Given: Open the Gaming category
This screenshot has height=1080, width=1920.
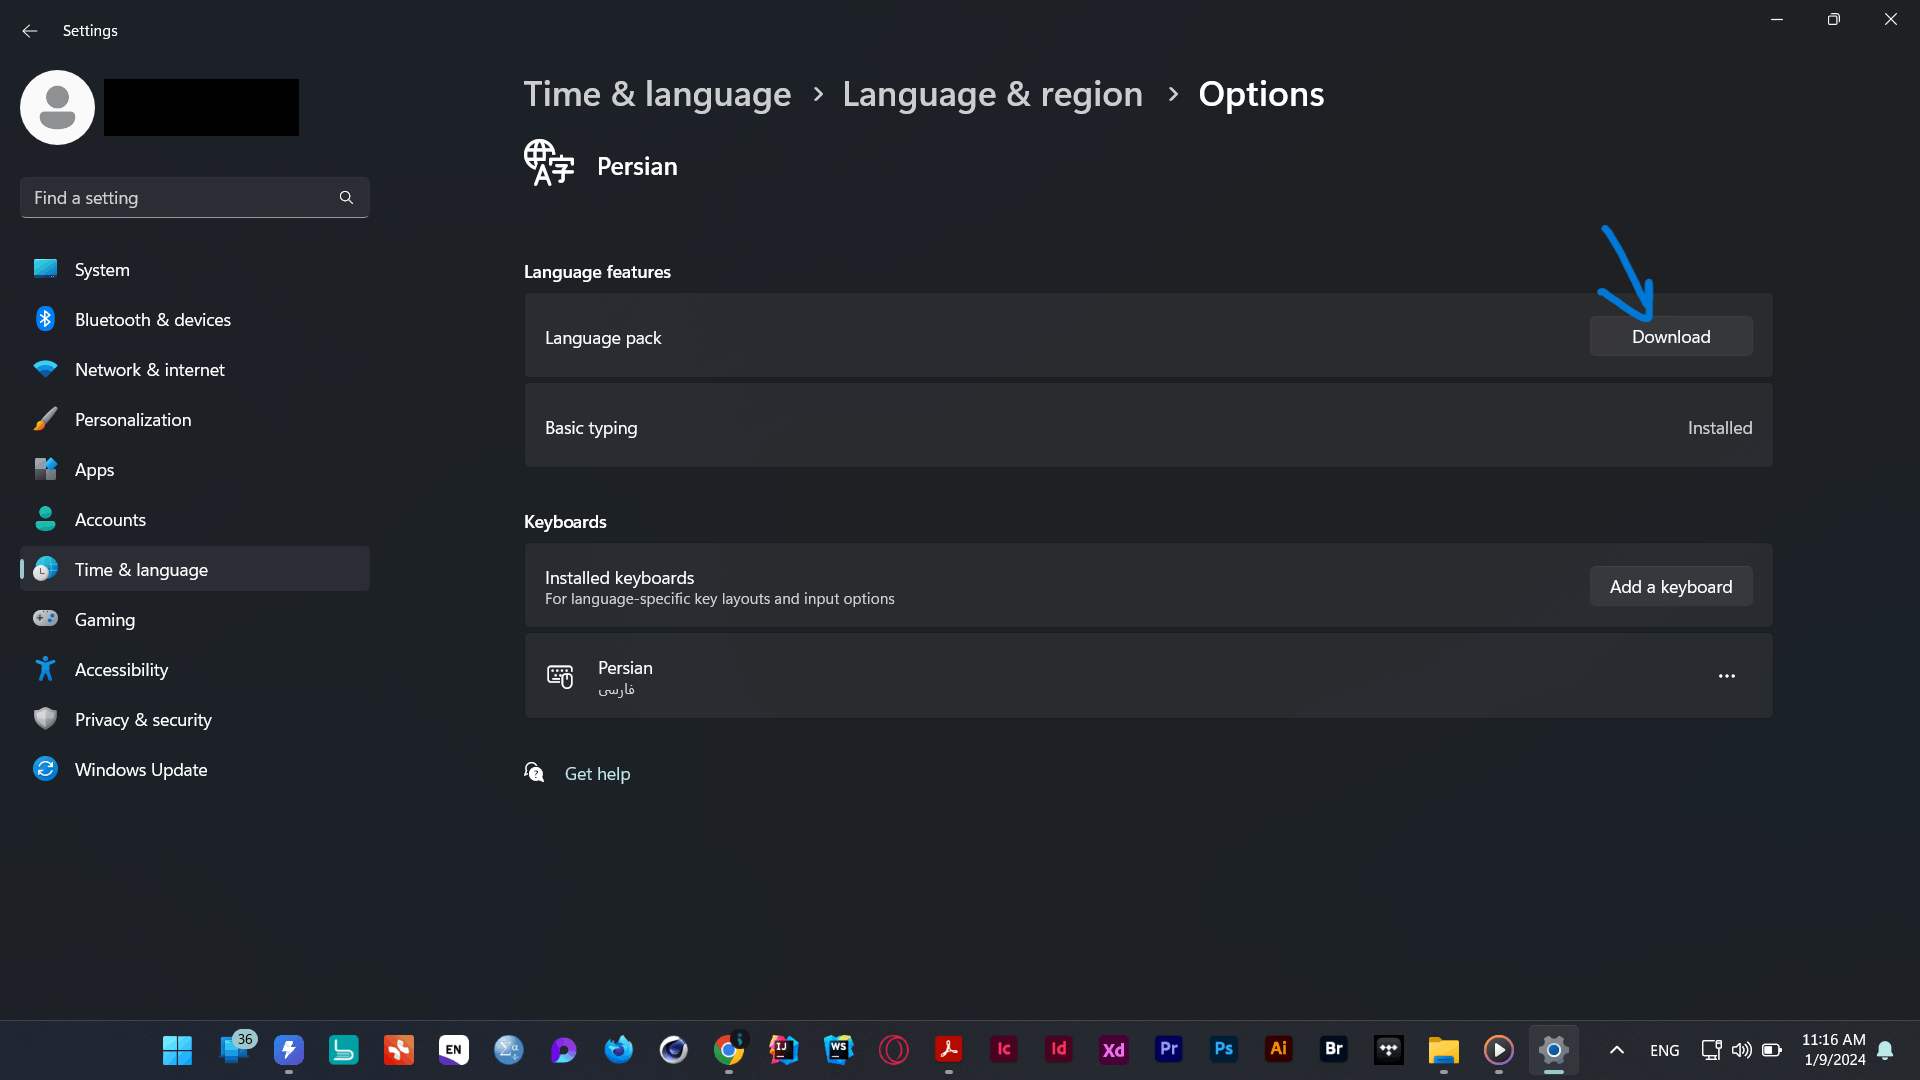Looking at the screenshot, I should click(x=195, y=619).
